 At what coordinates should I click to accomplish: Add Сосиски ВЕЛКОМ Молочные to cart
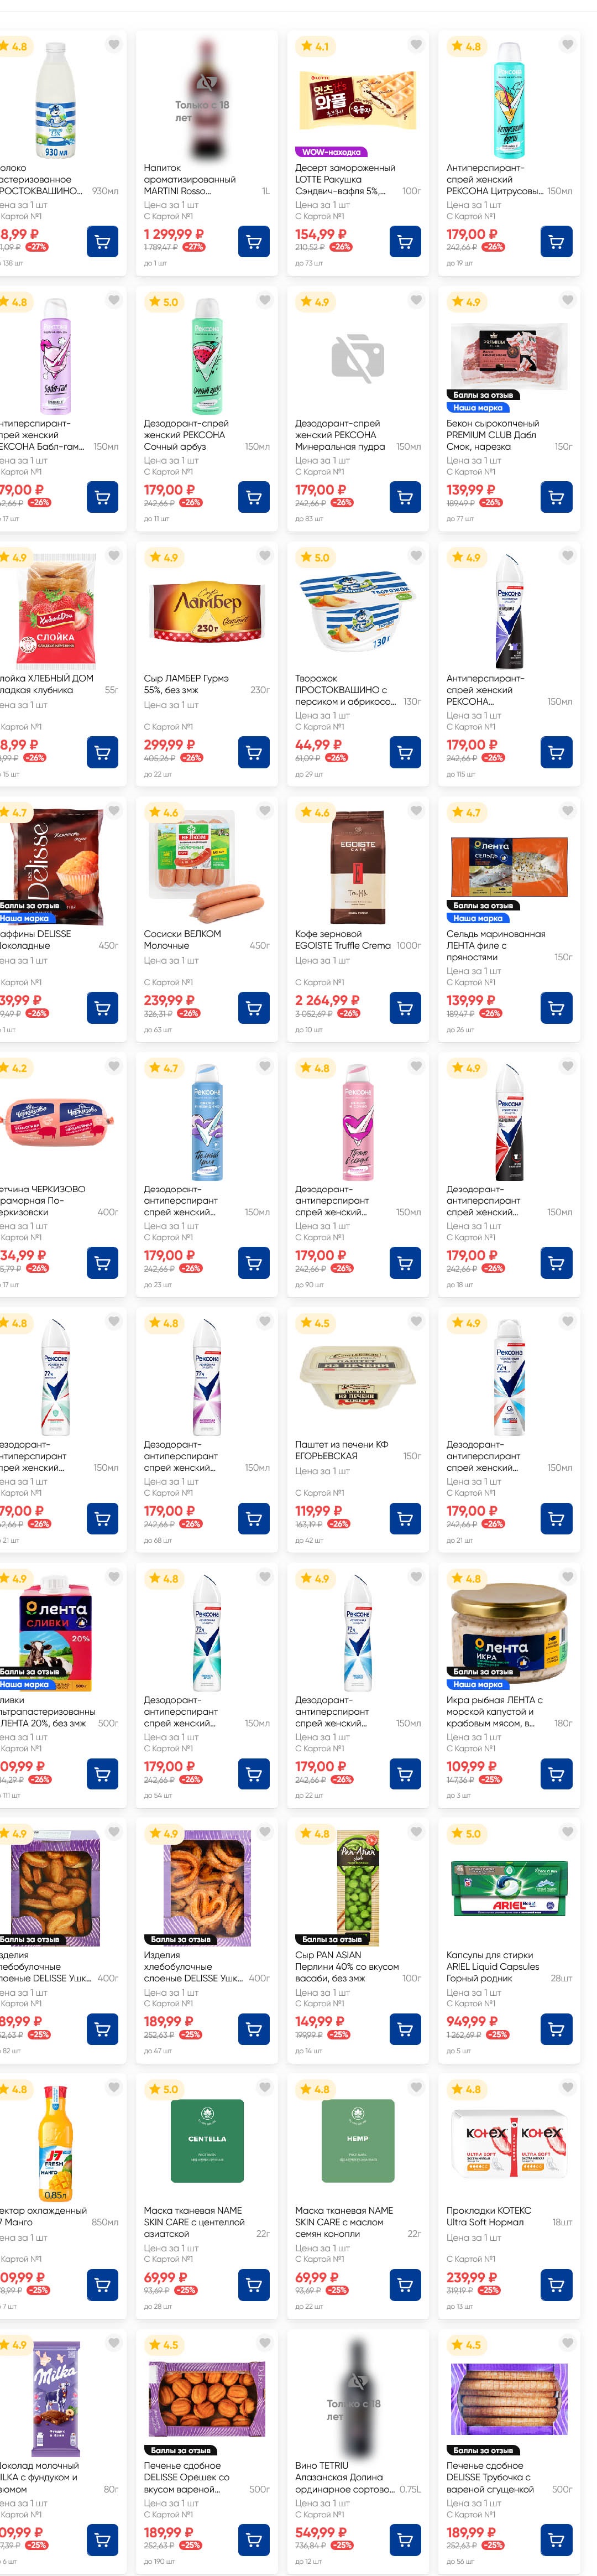point(253,1008)
